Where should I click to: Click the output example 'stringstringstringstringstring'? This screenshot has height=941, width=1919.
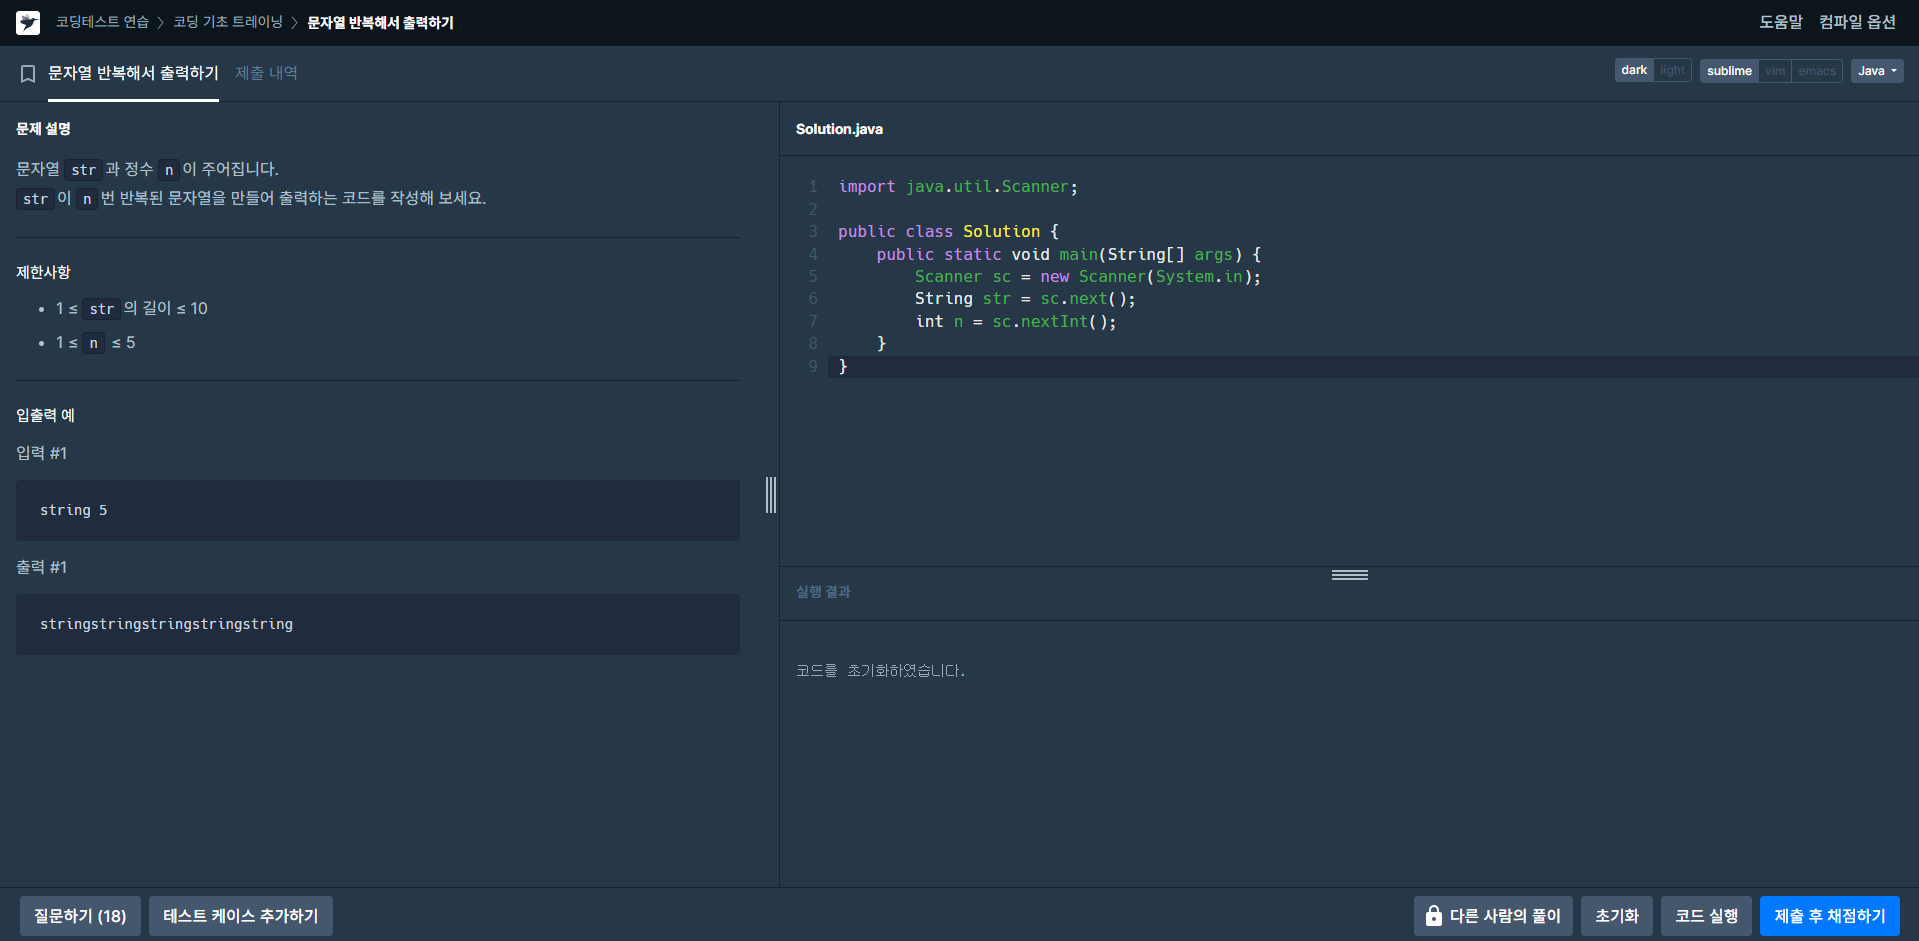[378, 625]
